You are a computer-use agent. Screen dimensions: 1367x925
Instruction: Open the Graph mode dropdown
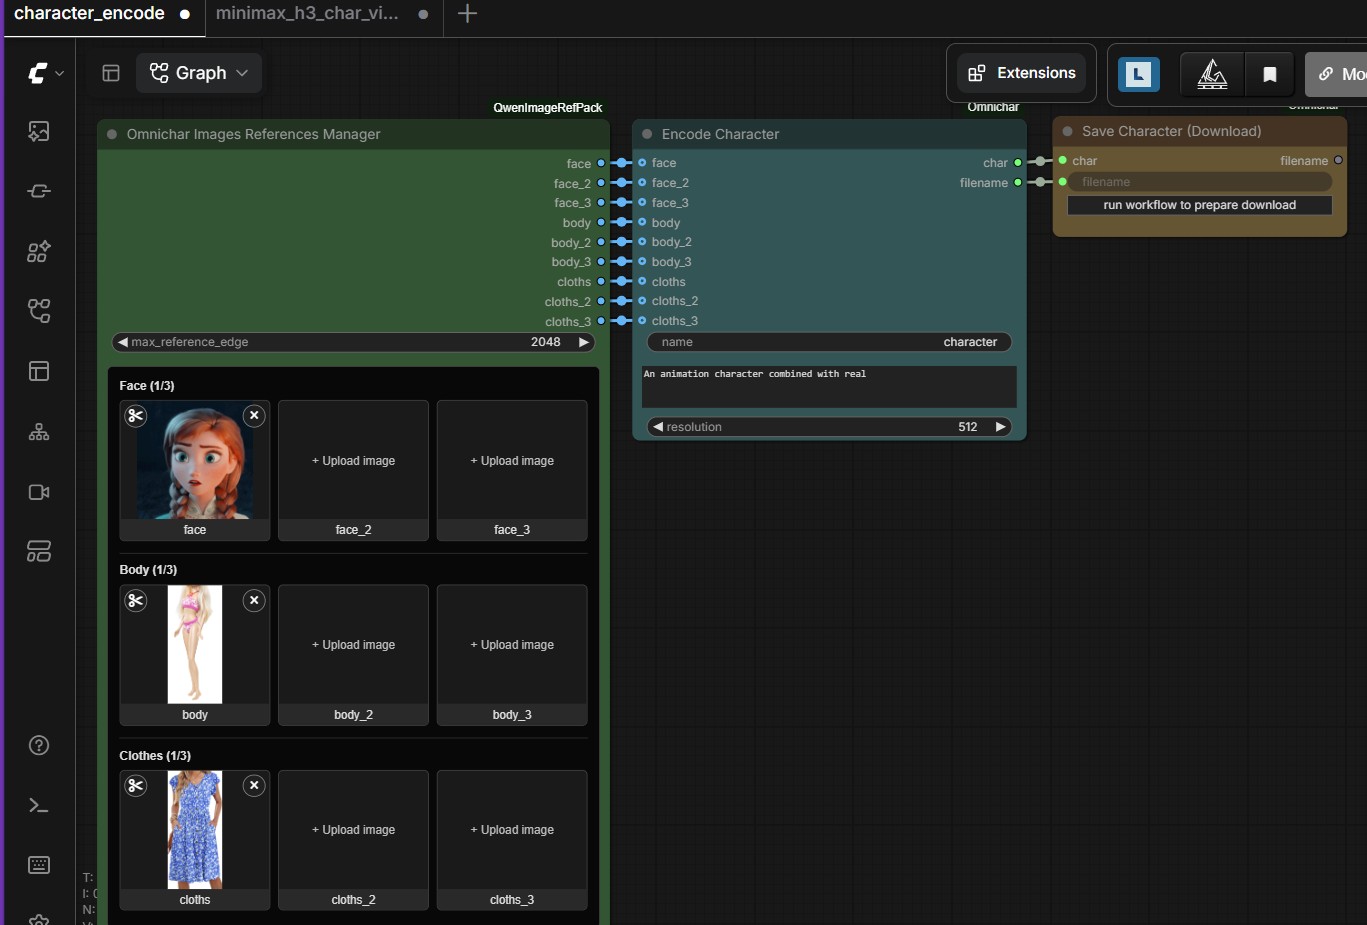coord(199,73)
